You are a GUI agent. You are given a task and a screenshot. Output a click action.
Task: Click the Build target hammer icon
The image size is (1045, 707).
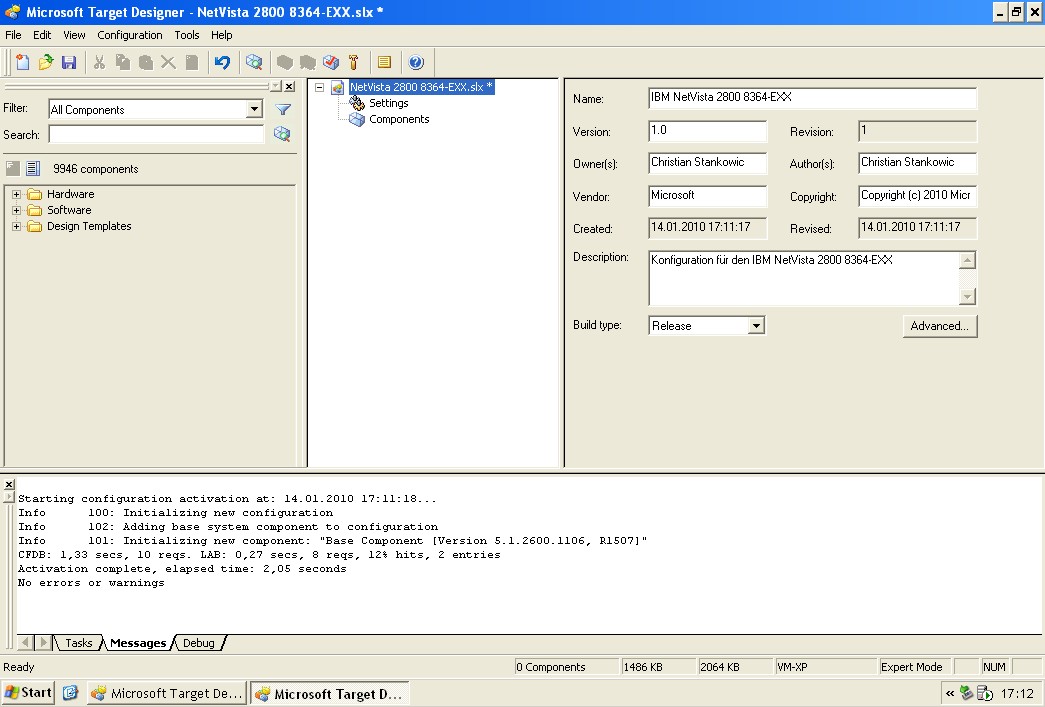[x=353, y=62]
